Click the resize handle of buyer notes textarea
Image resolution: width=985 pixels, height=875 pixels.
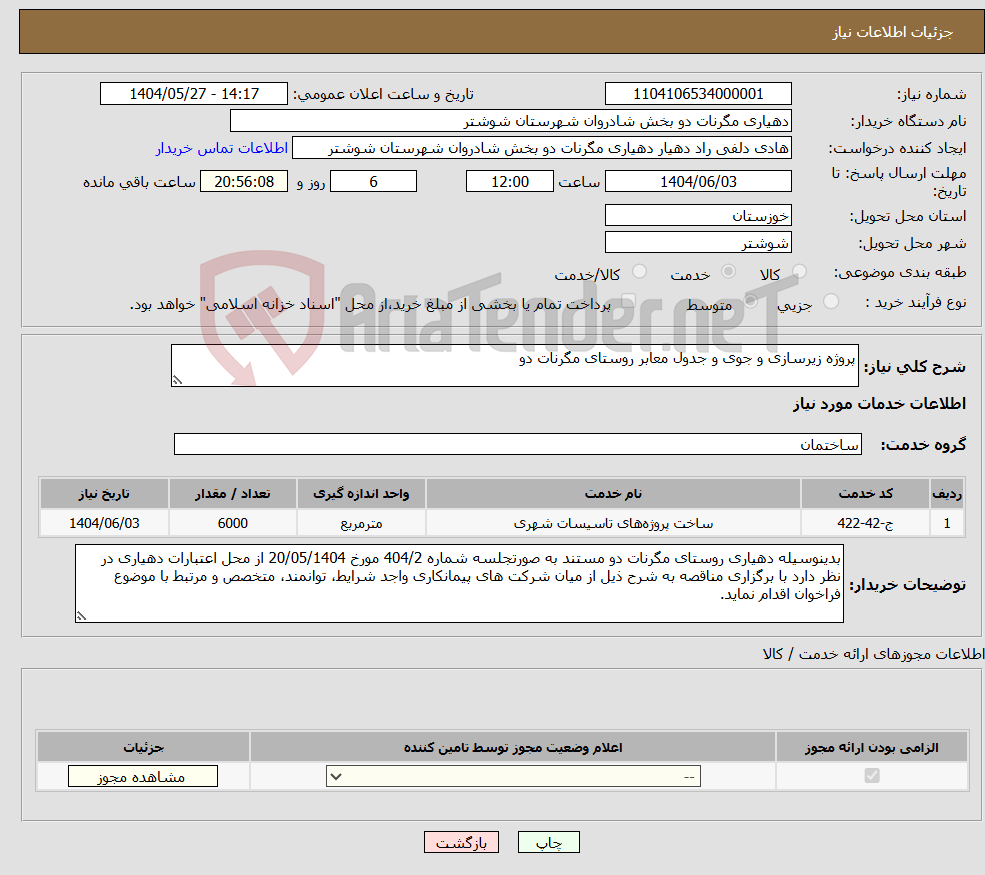81,616
